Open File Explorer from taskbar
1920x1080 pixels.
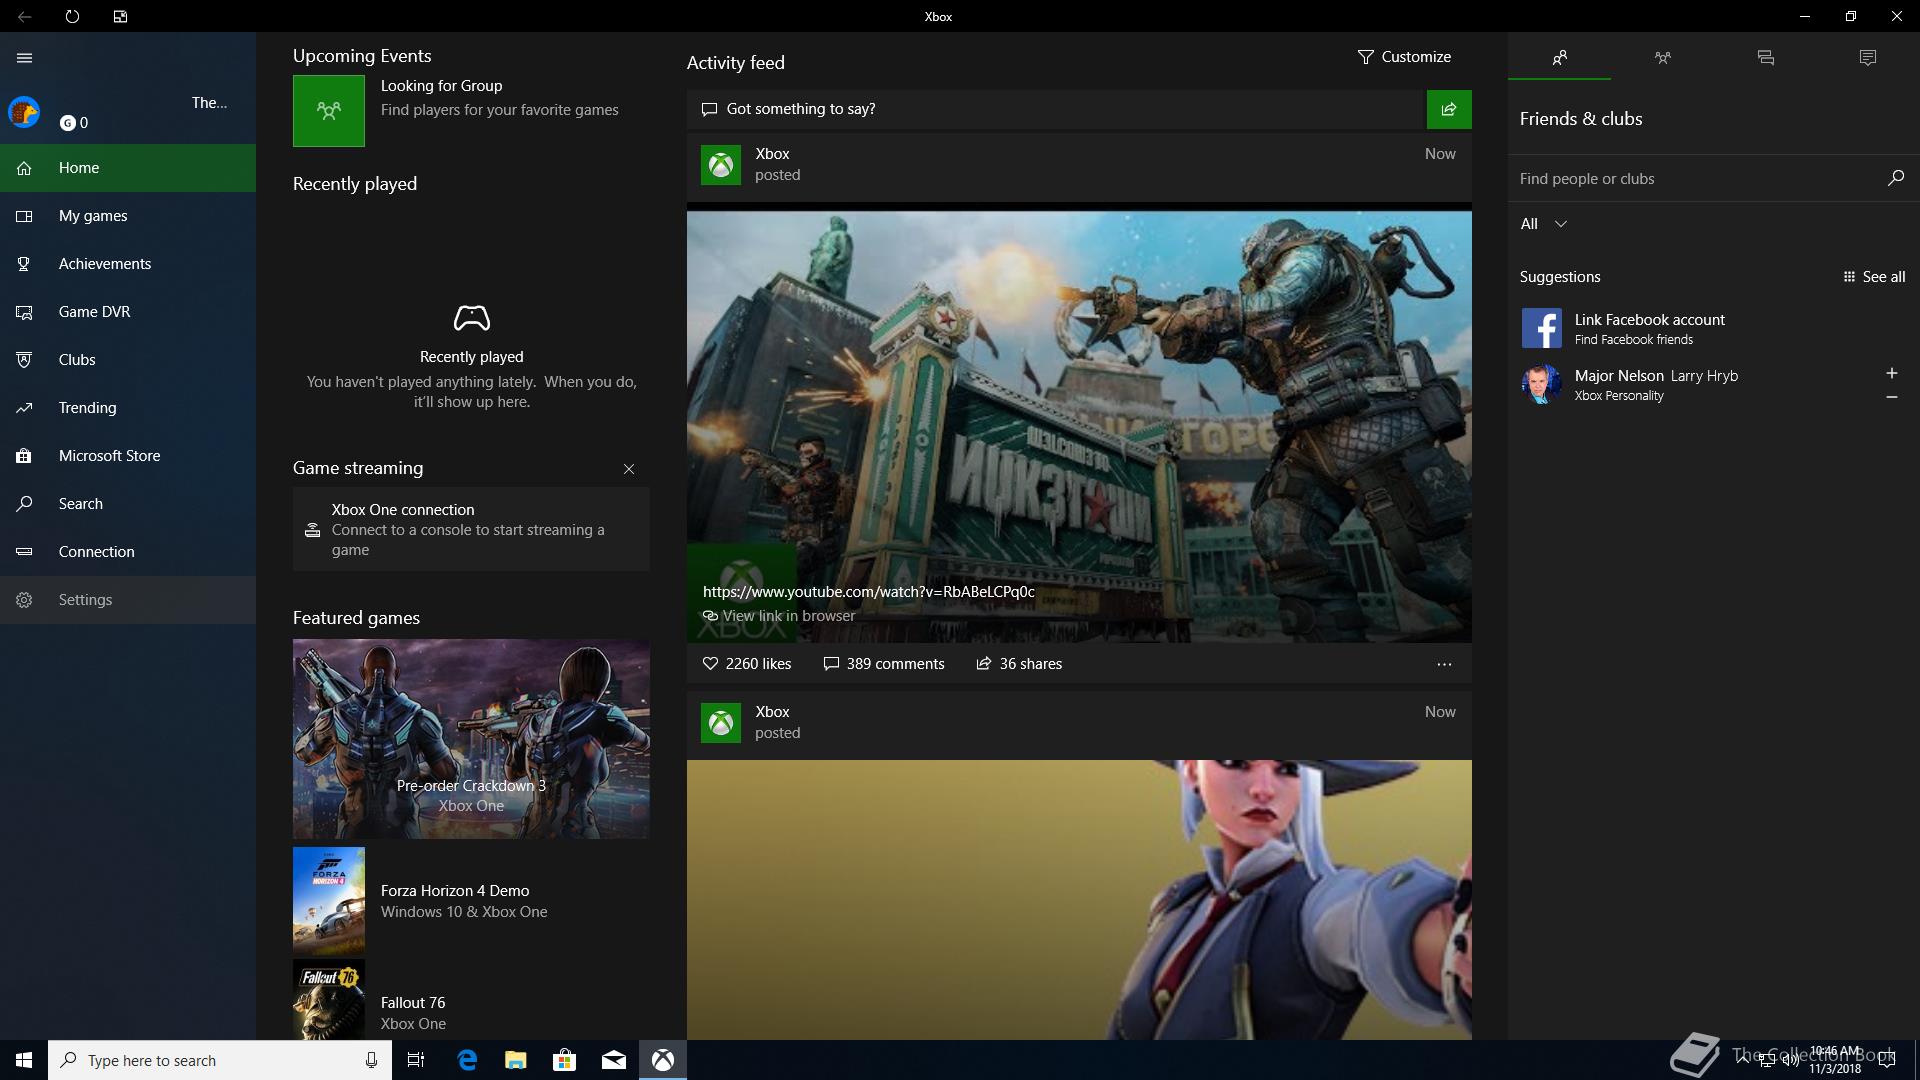(516, 1060)
